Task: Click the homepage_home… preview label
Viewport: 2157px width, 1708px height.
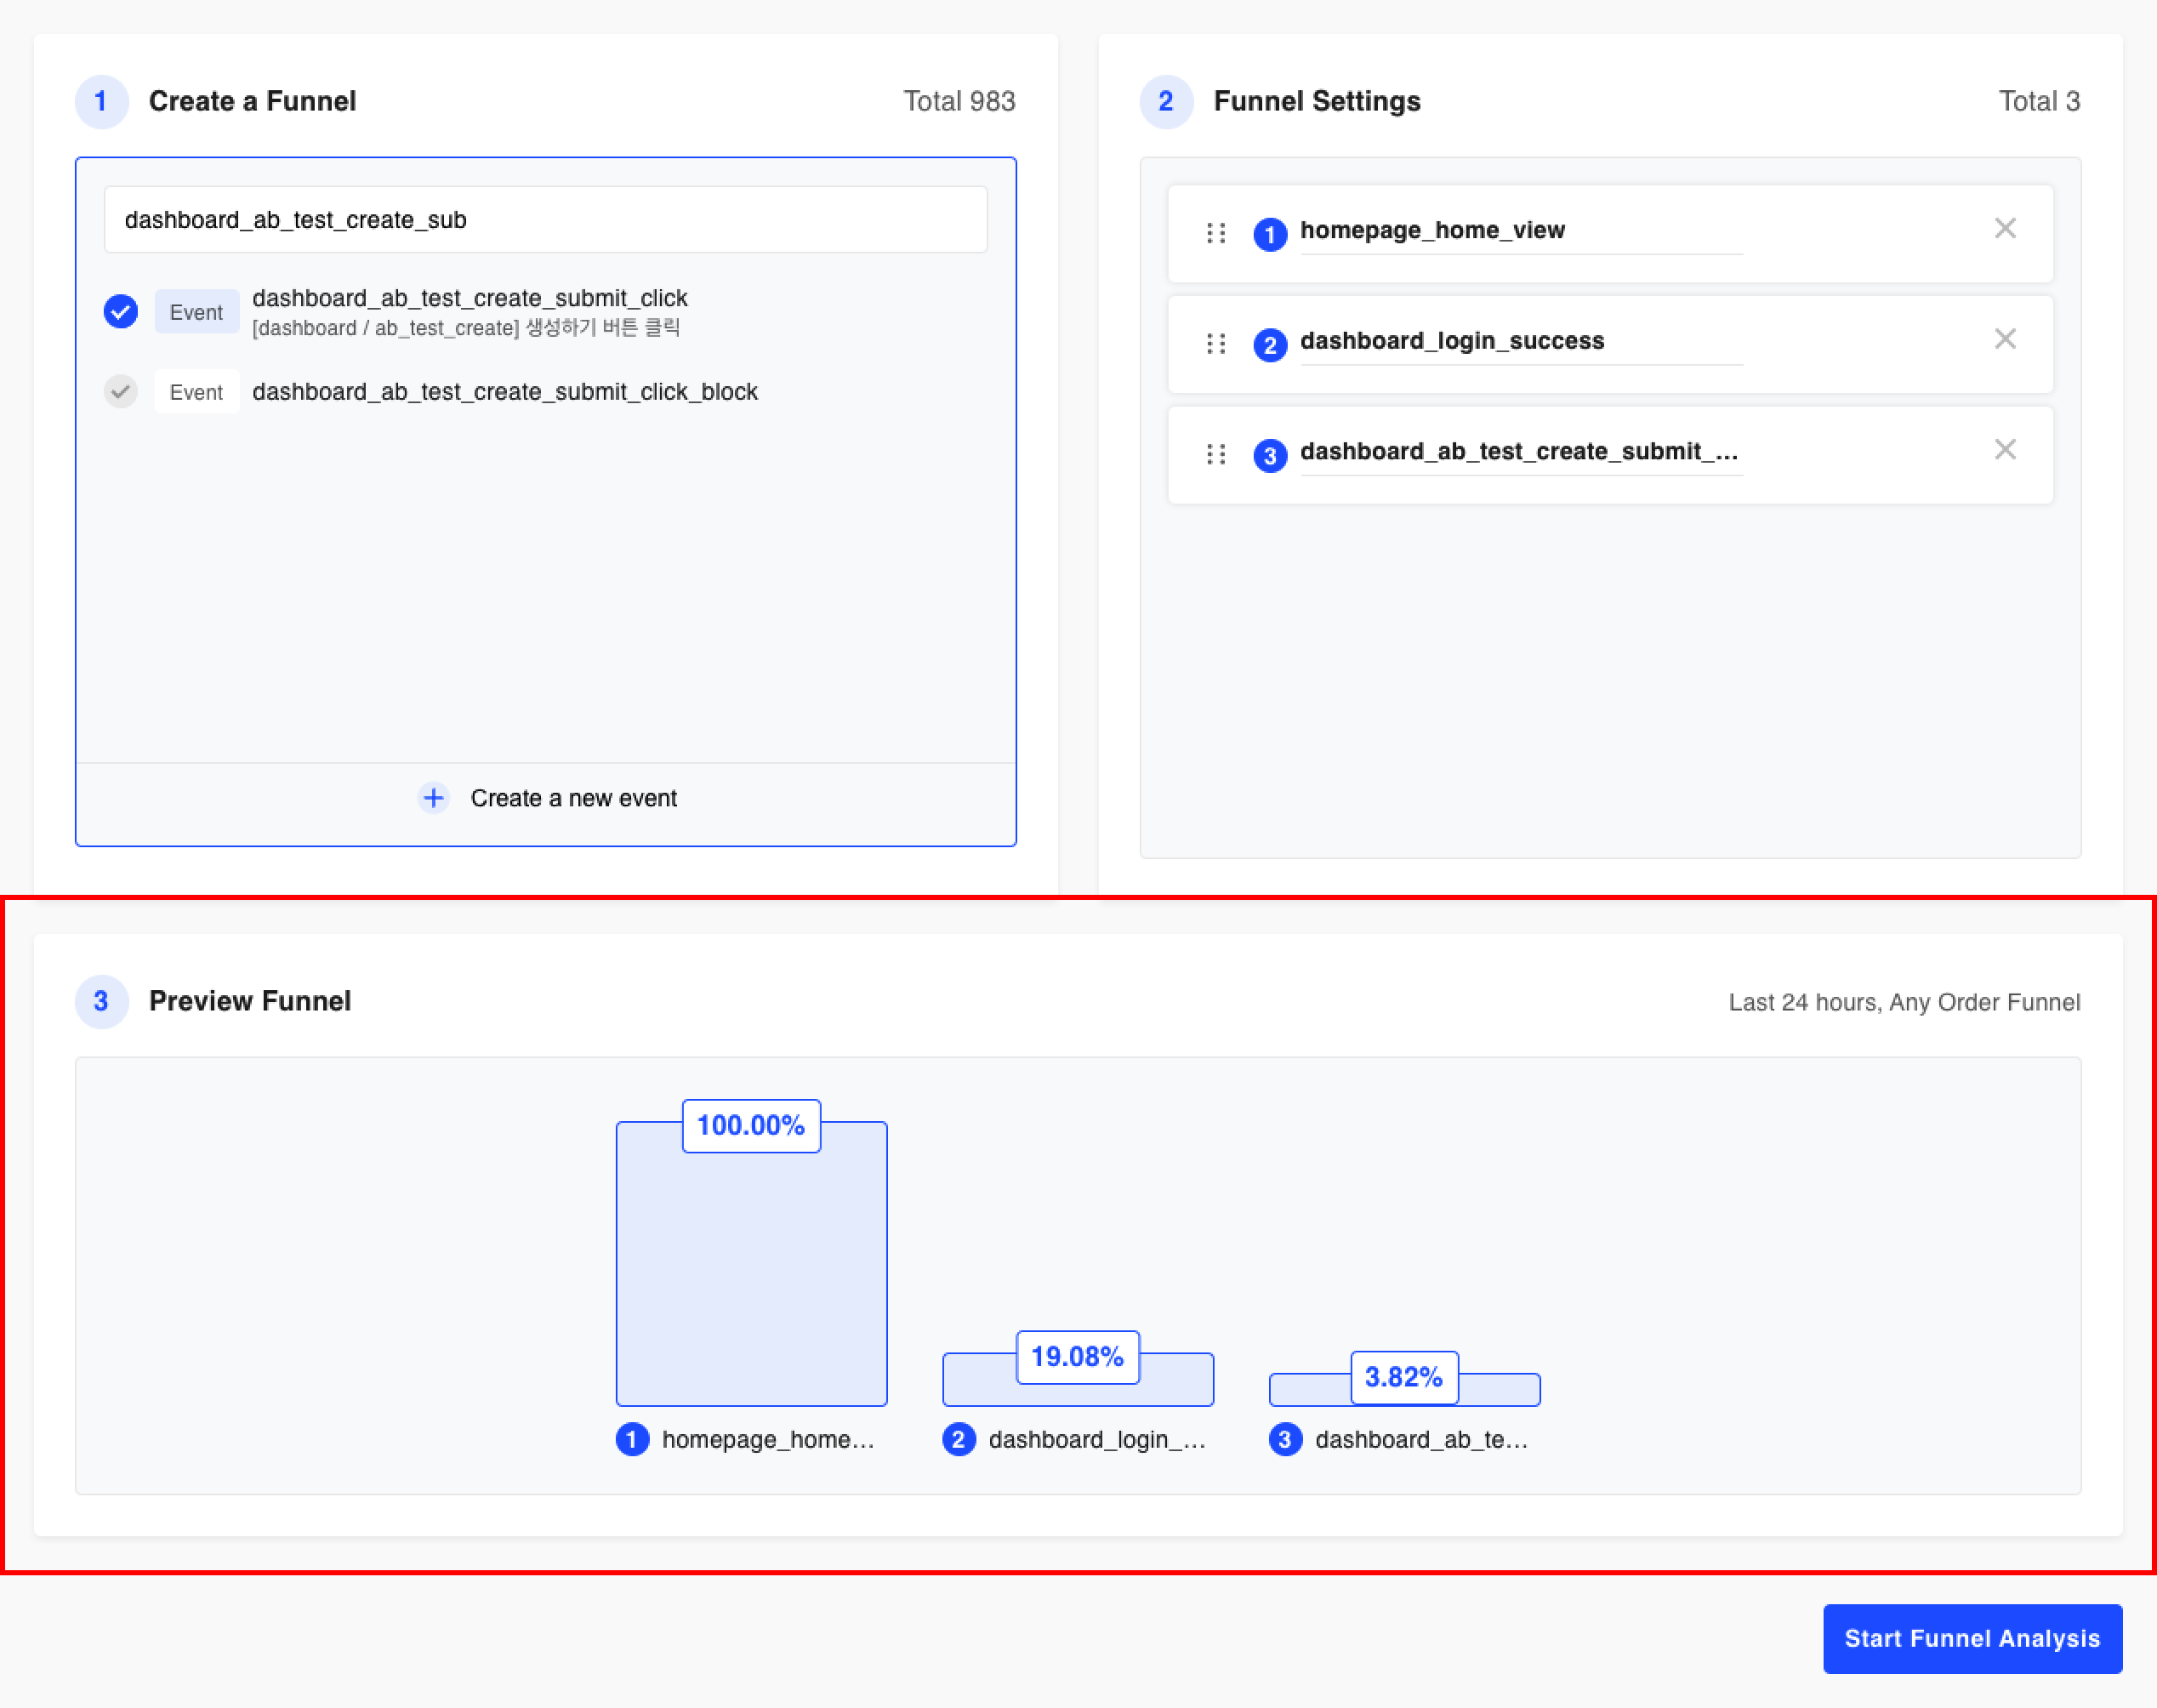Action: (767, 1439)
